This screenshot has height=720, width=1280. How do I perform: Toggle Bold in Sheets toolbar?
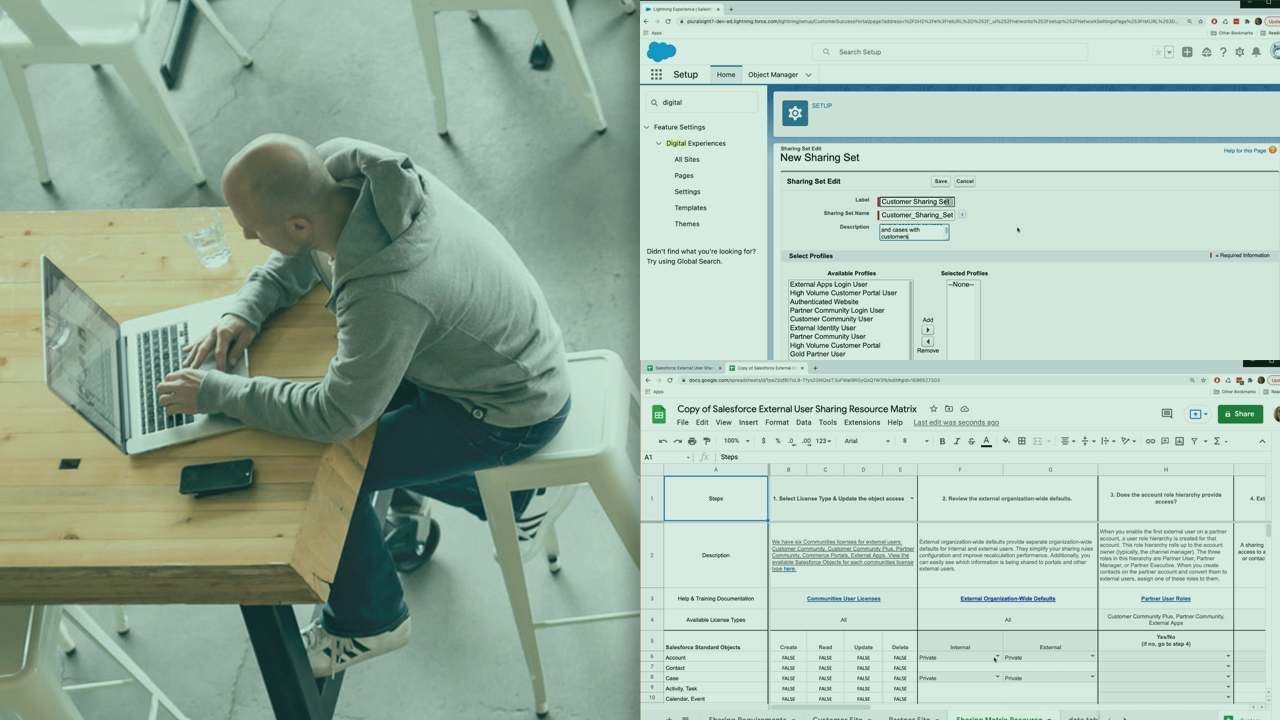(x=942, y=441)
